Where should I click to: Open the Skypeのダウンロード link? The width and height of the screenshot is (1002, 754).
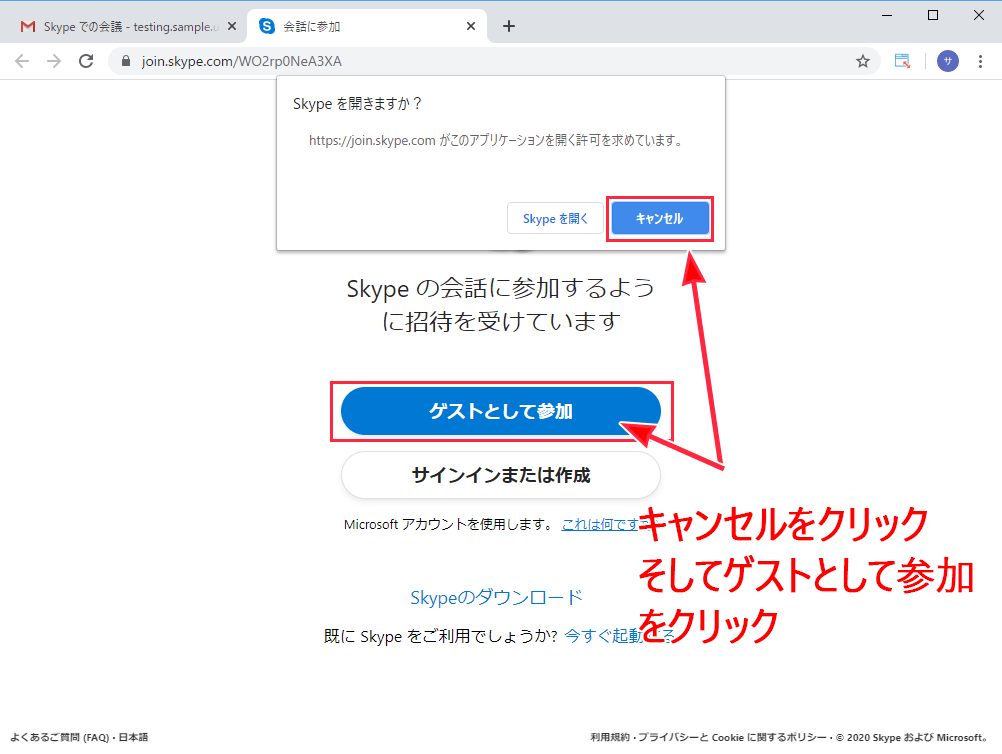[496, 597]
